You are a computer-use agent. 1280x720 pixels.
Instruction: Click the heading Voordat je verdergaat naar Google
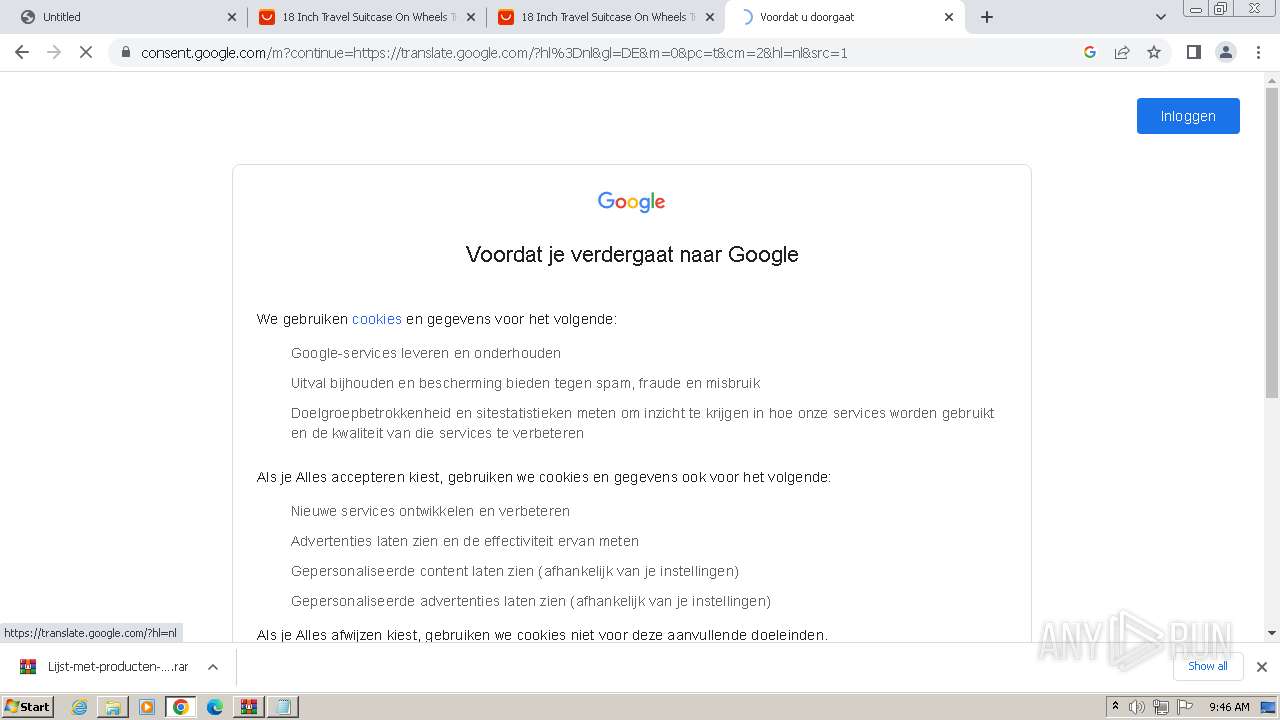[x=632, y=254]
